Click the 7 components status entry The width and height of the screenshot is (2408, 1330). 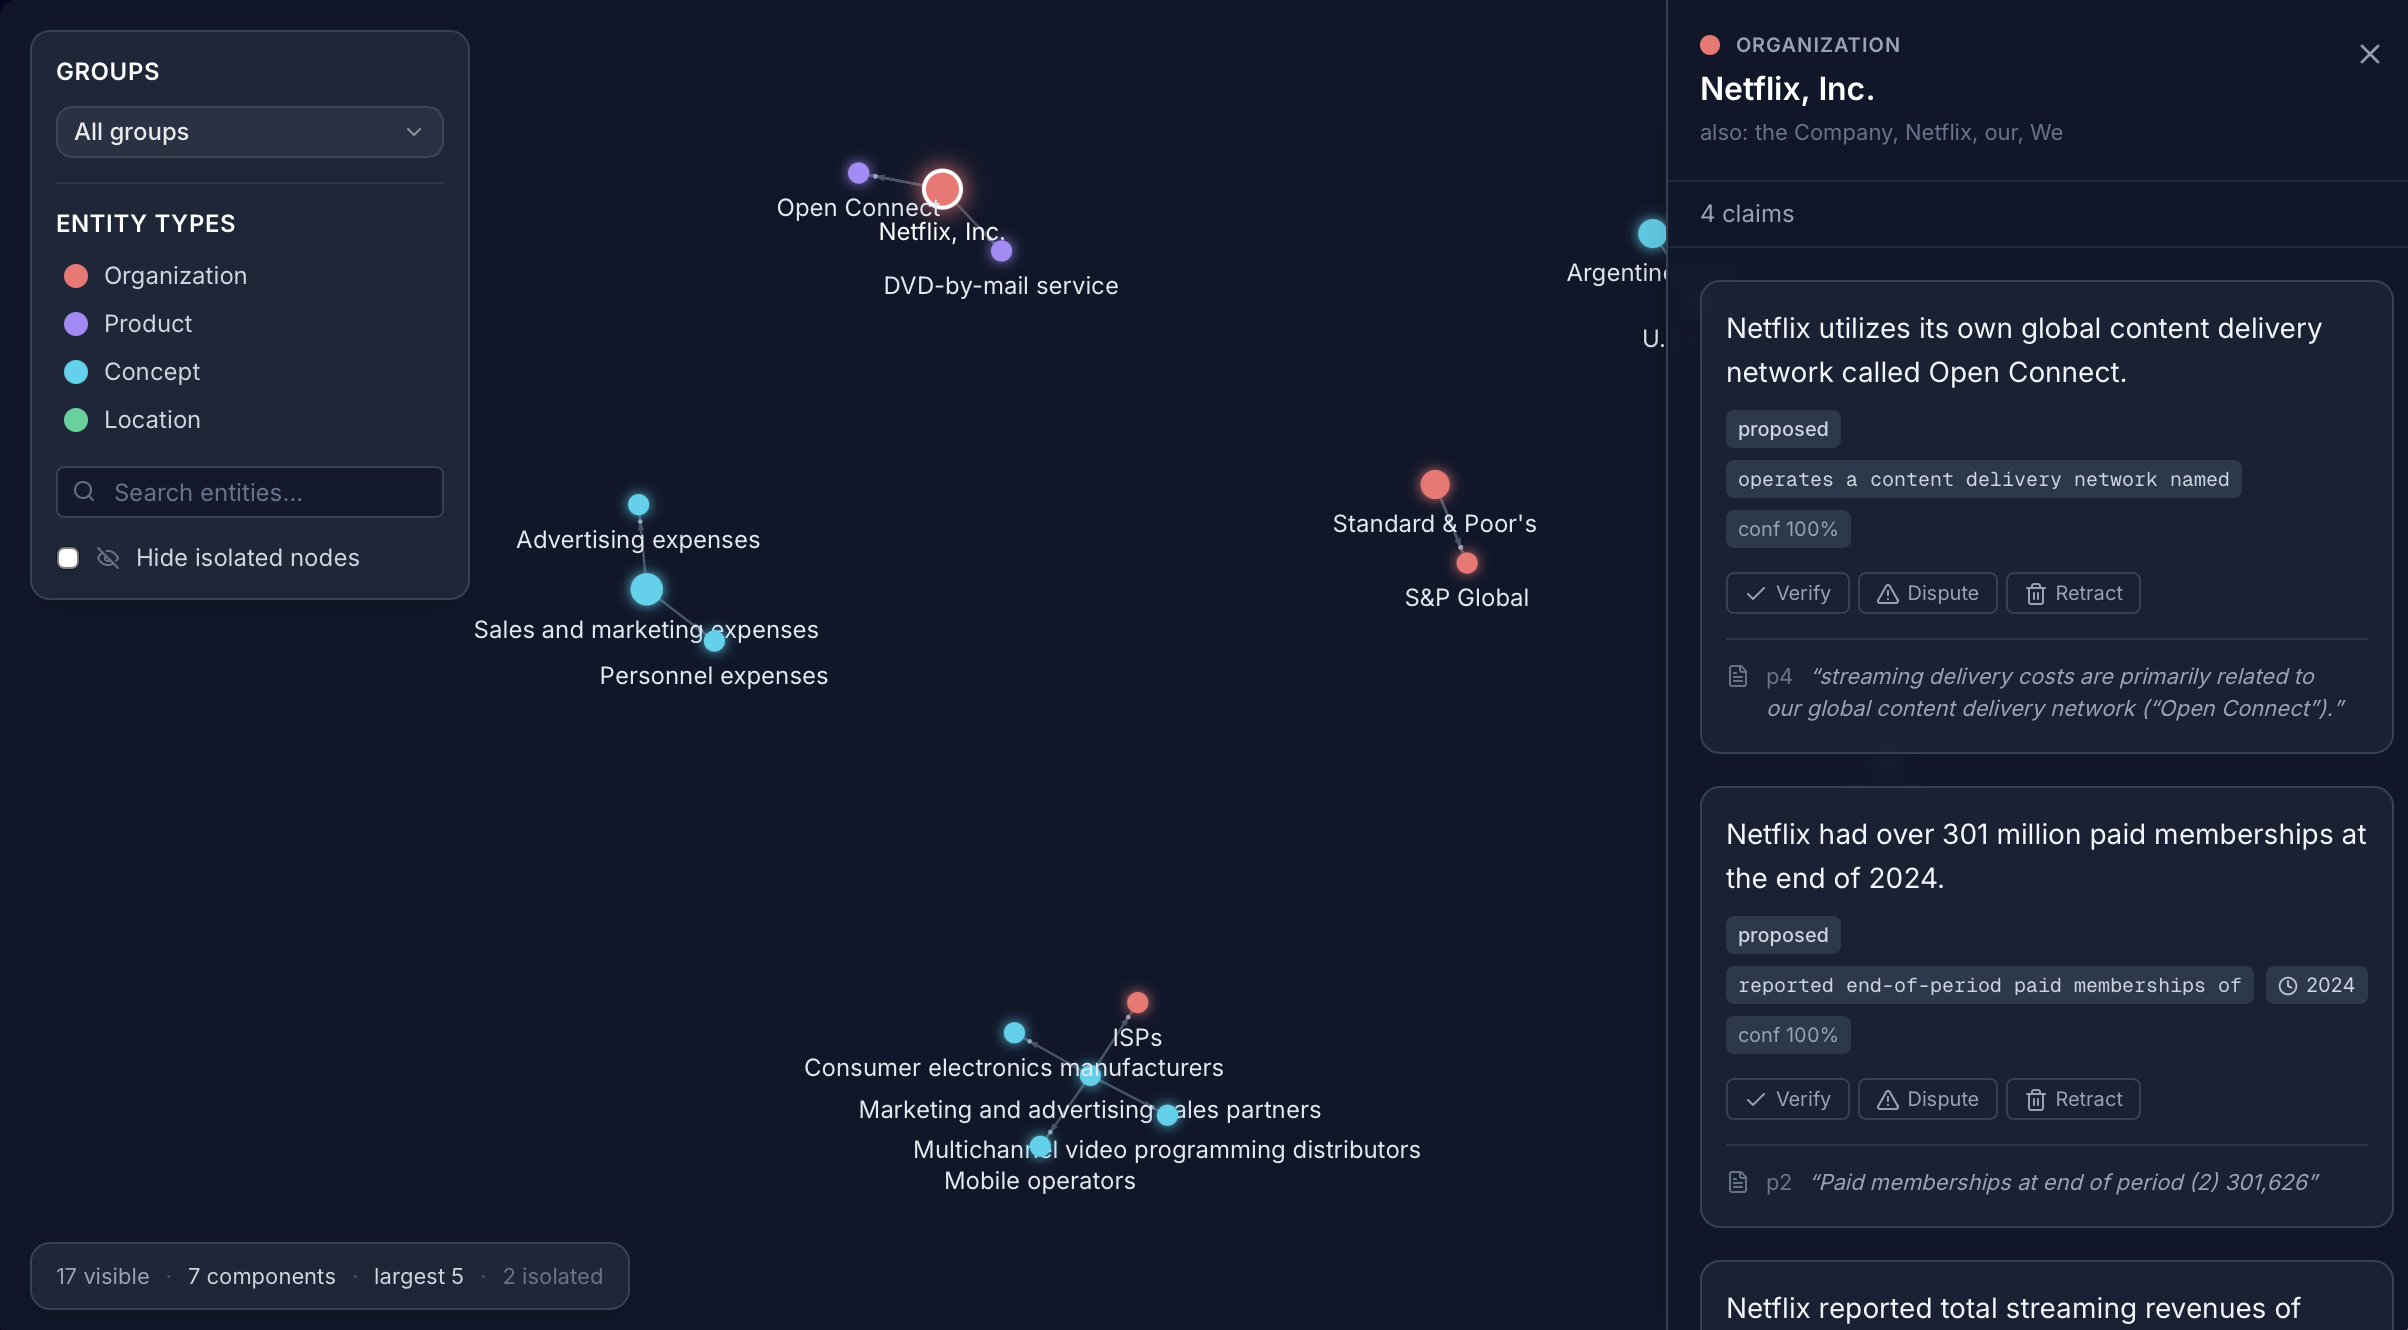click(x=261, y=1276)
